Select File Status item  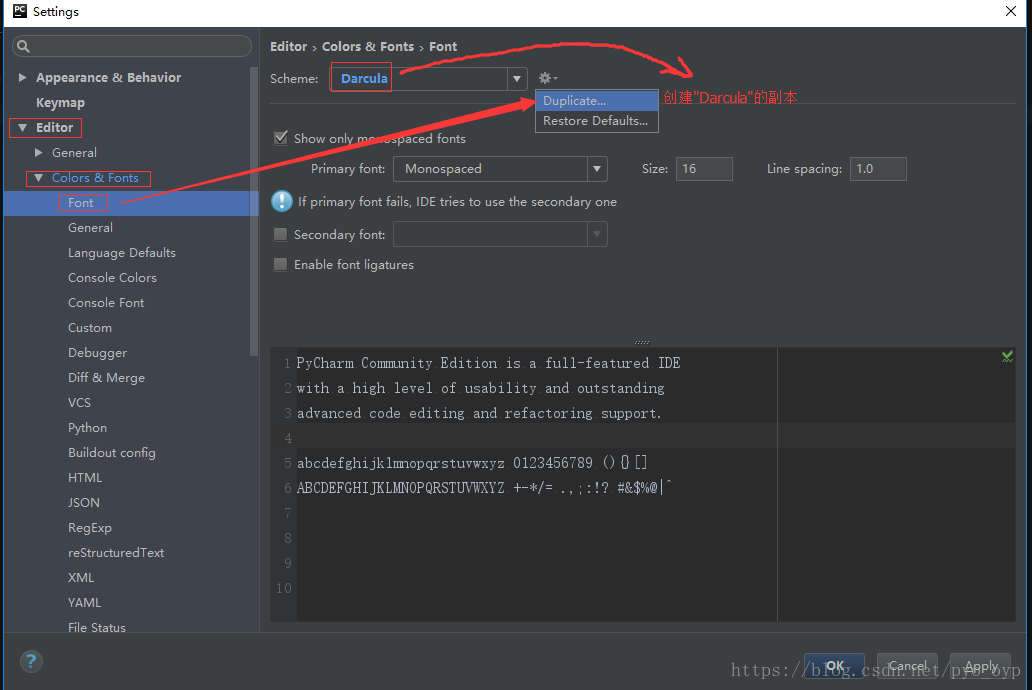pyautogui.click(x=97, y=627)
